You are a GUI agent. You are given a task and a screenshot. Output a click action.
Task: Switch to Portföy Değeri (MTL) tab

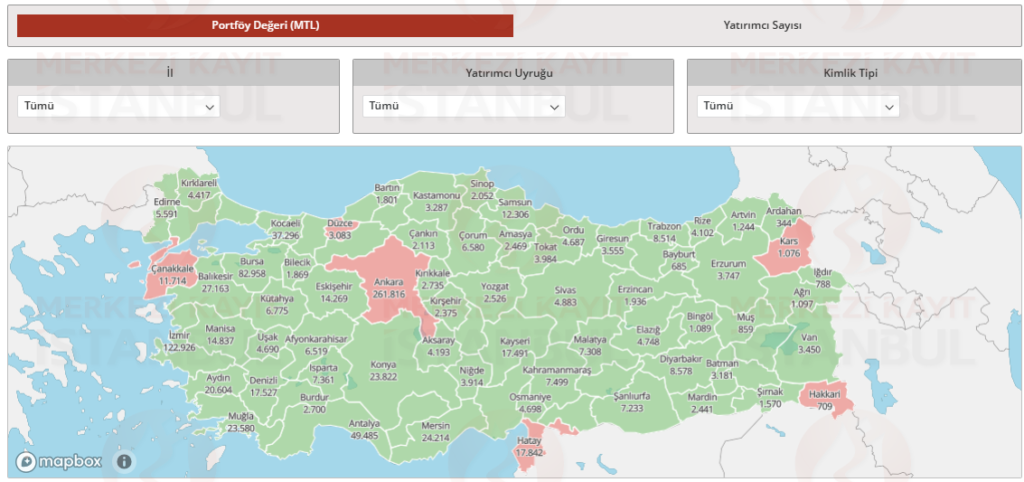pos(265,25)
